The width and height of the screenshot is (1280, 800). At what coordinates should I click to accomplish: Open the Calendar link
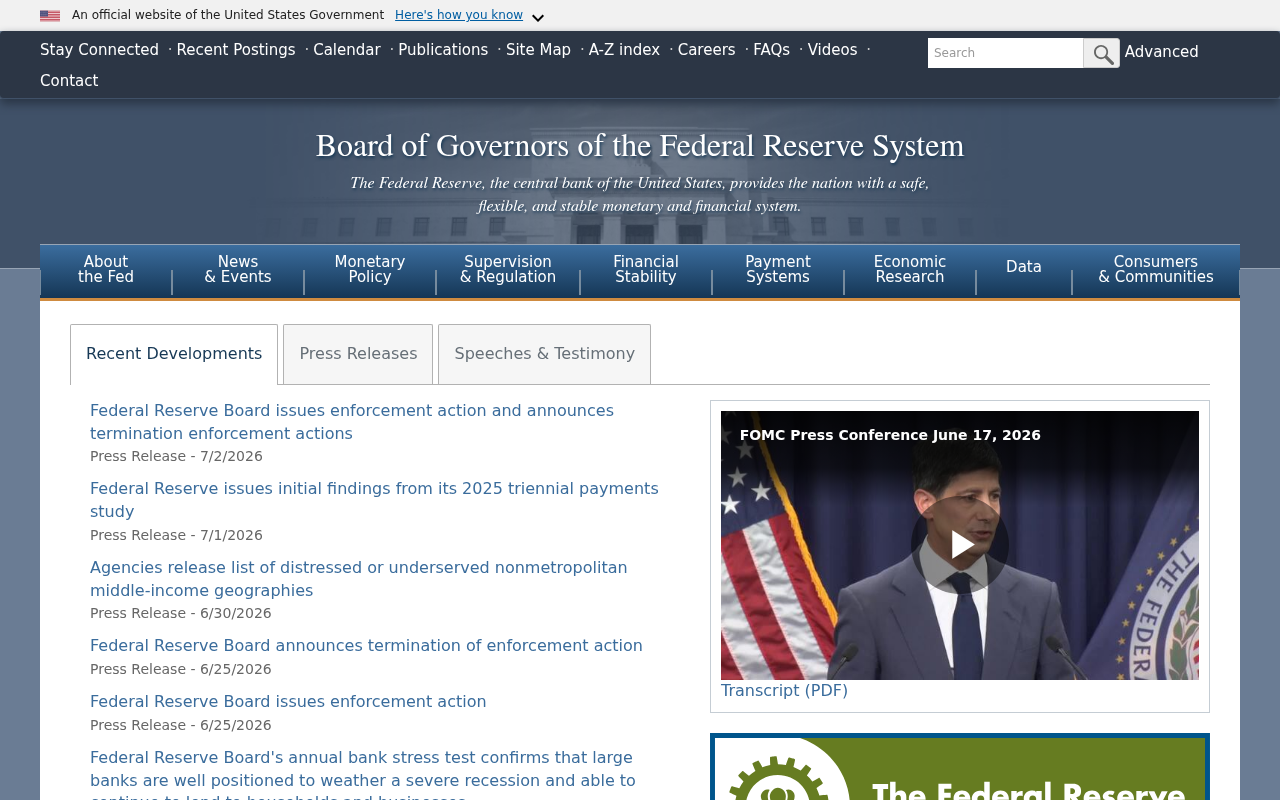tap(347, 50)
